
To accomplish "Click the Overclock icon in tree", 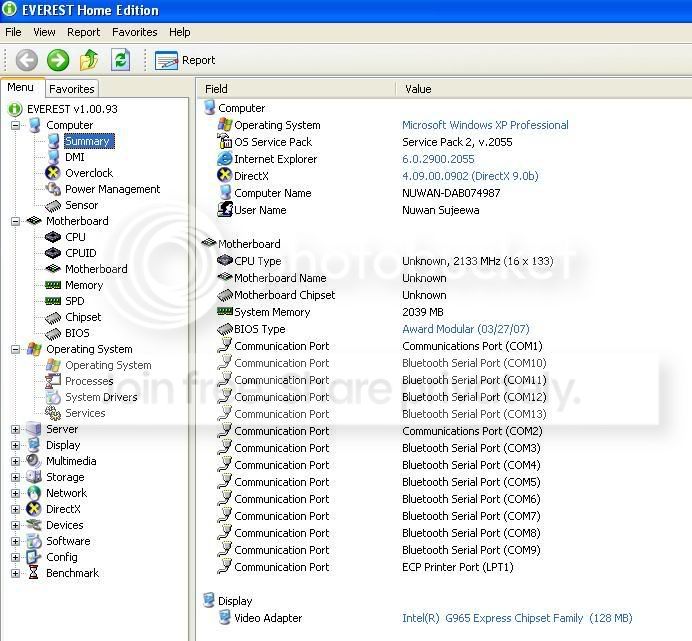I will (x=53, y=173).
